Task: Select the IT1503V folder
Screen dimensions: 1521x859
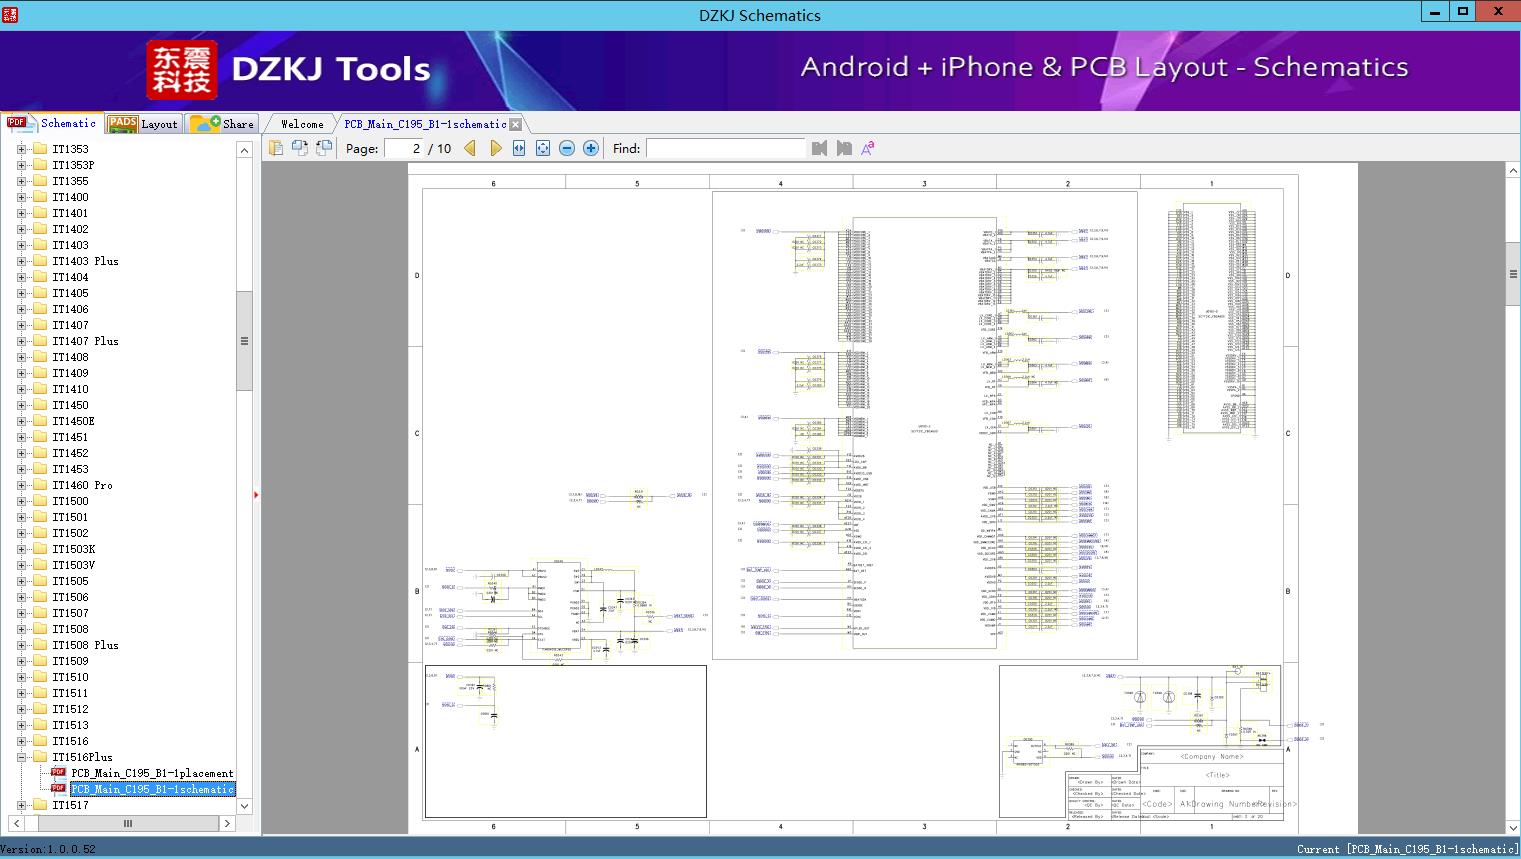Action: pos(73,565)
